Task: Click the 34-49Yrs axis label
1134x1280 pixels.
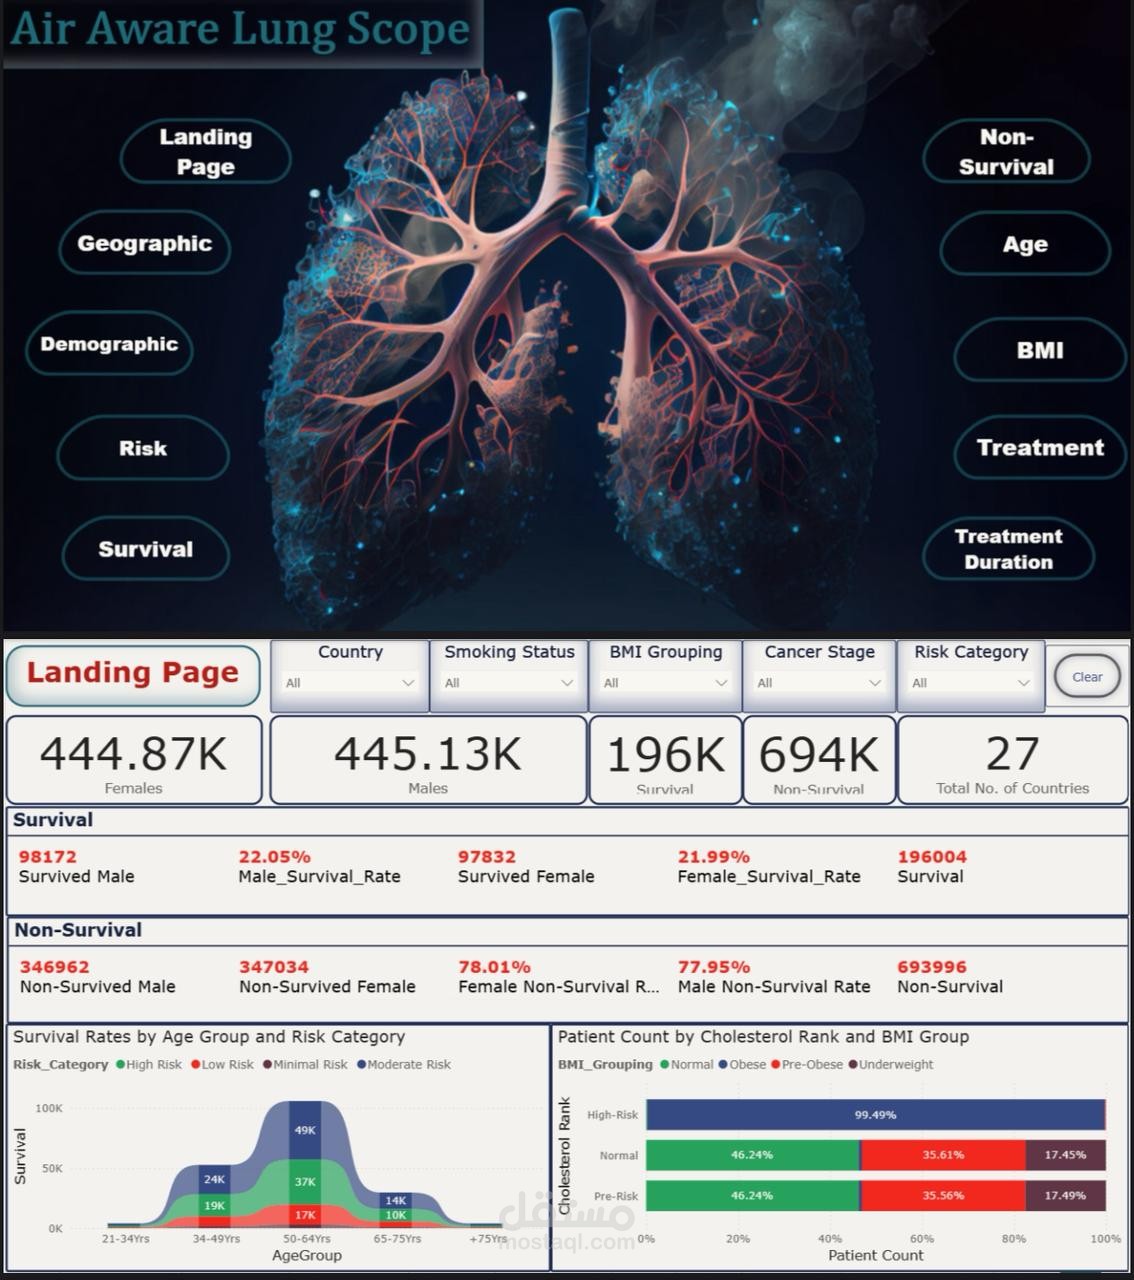Action: click(216, 1238)
